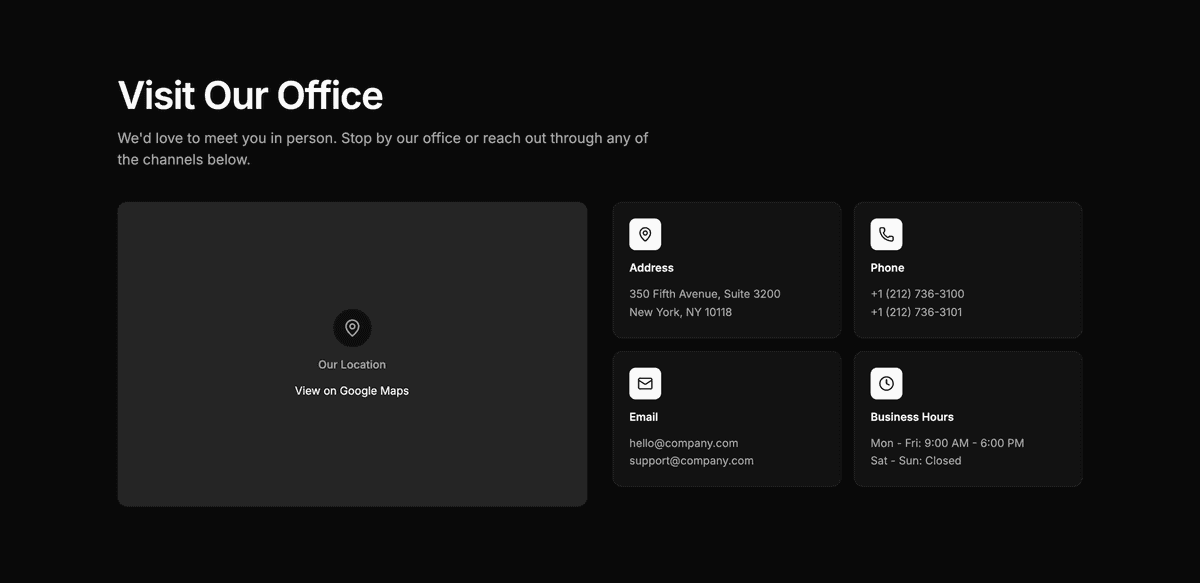
Task: Call the +1 (212) 736-3100 number
Action: coord(917,294)
